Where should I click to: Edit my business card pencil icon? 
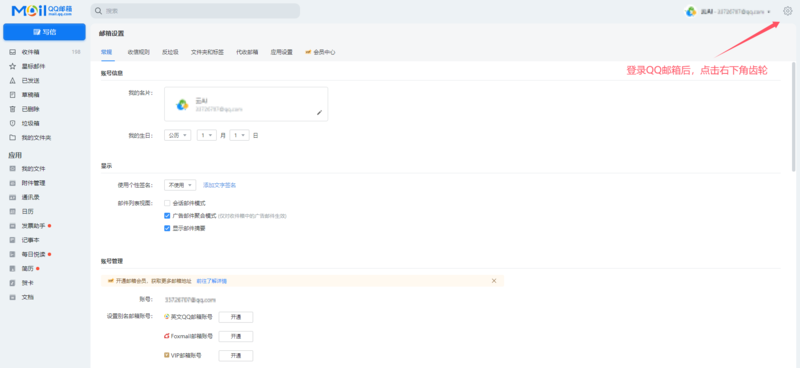click(x=319, y=112)
